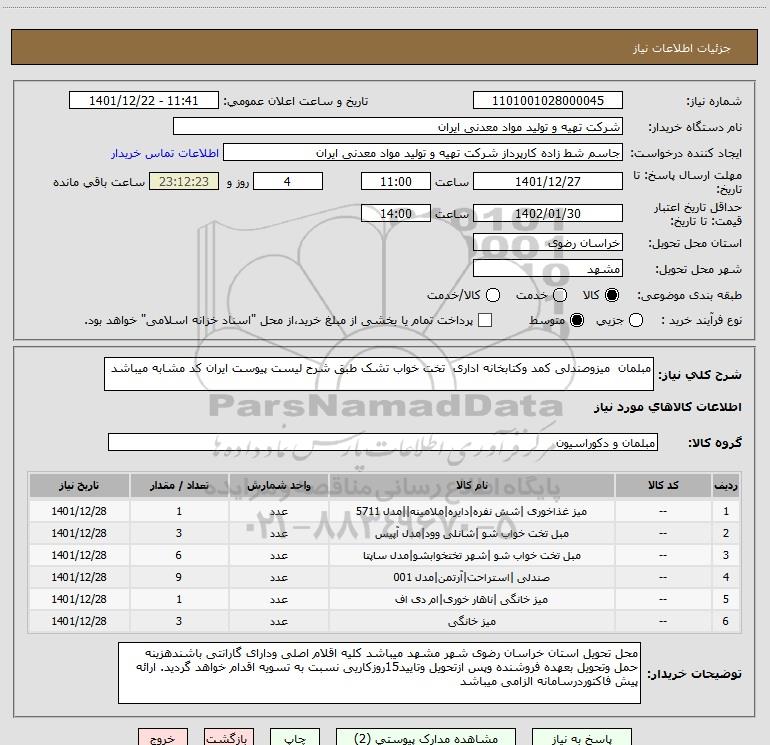This screenshot has width=770, height=745.
Task: Click the نام کالا column header
Action: pyautogui.click(x=471, y=485)
